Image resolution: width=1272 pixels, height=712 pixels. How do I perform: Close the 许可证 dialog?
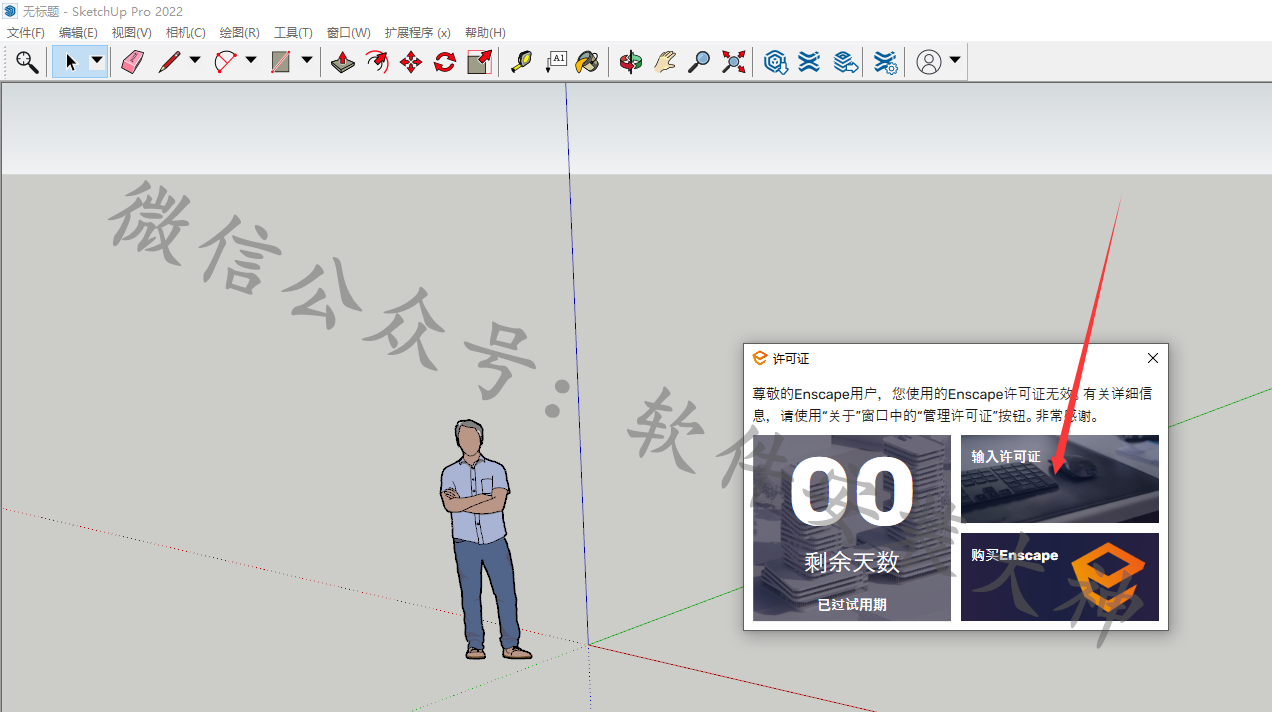(1153, 358)
